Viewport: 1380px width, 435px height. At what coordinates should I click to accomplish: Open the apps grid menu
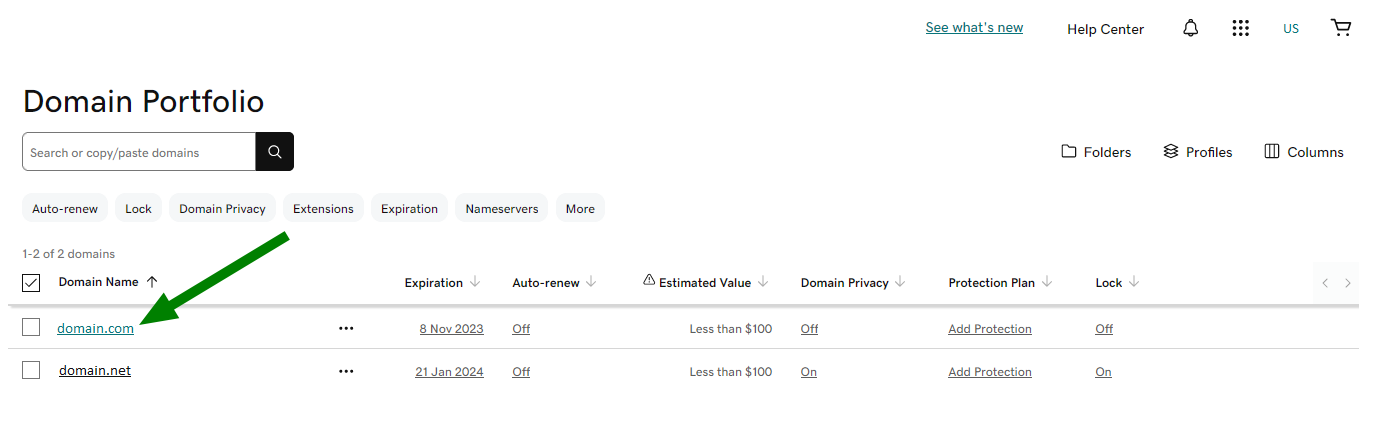(1240, 28)
